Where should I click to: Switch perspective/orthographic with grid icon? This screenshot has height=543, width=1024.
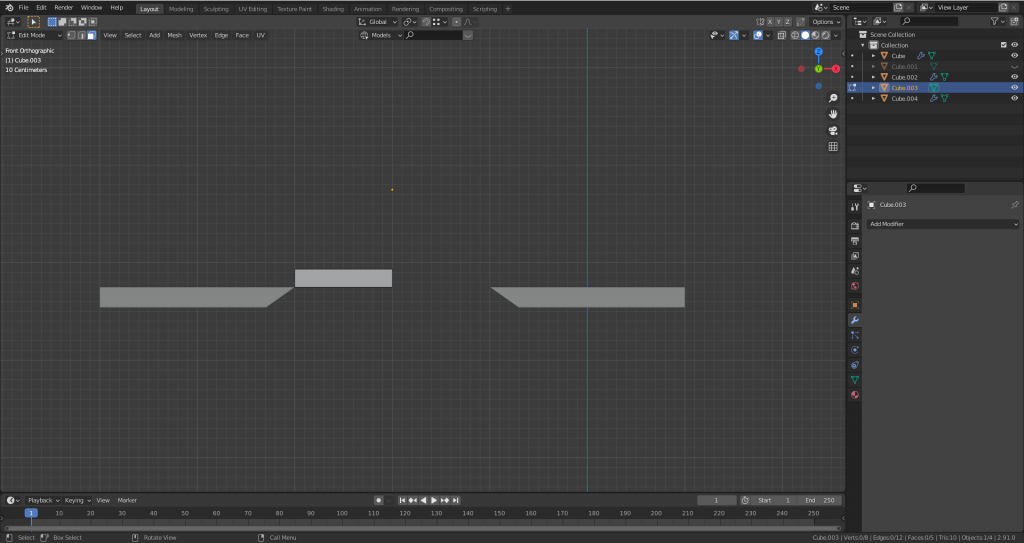[833, 147]
